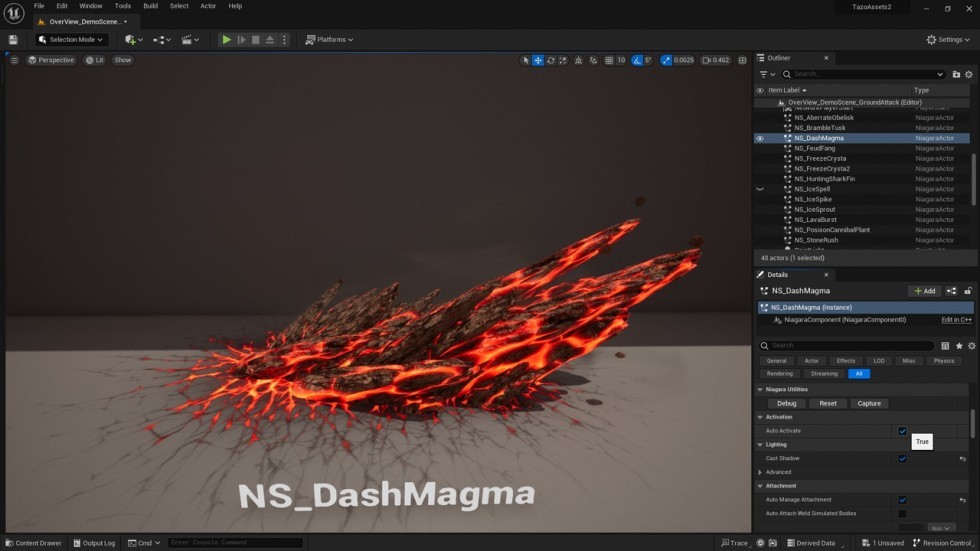This screenshot has width=980, height=551.
Task: Activate the translate move tool
Action: click(538, 60)
